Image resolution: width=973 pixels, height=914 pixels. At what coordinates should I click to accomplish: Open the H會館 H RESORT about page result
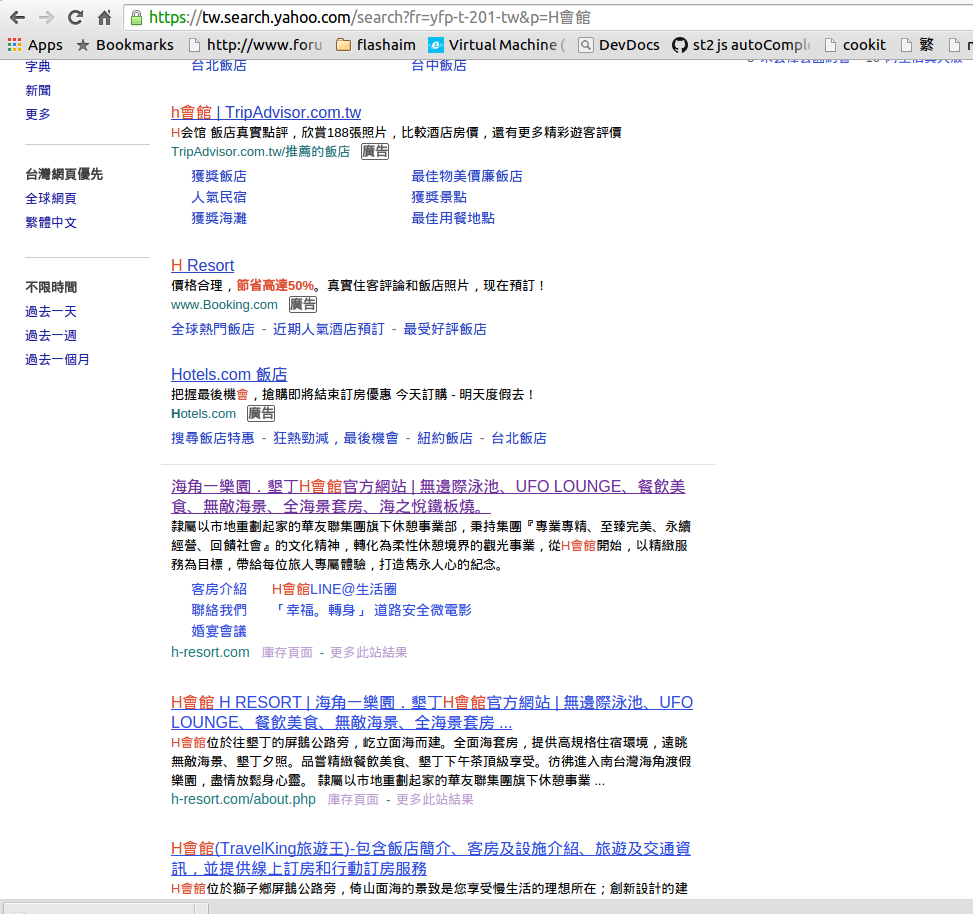pyautogui.click(x=432, y=712)
